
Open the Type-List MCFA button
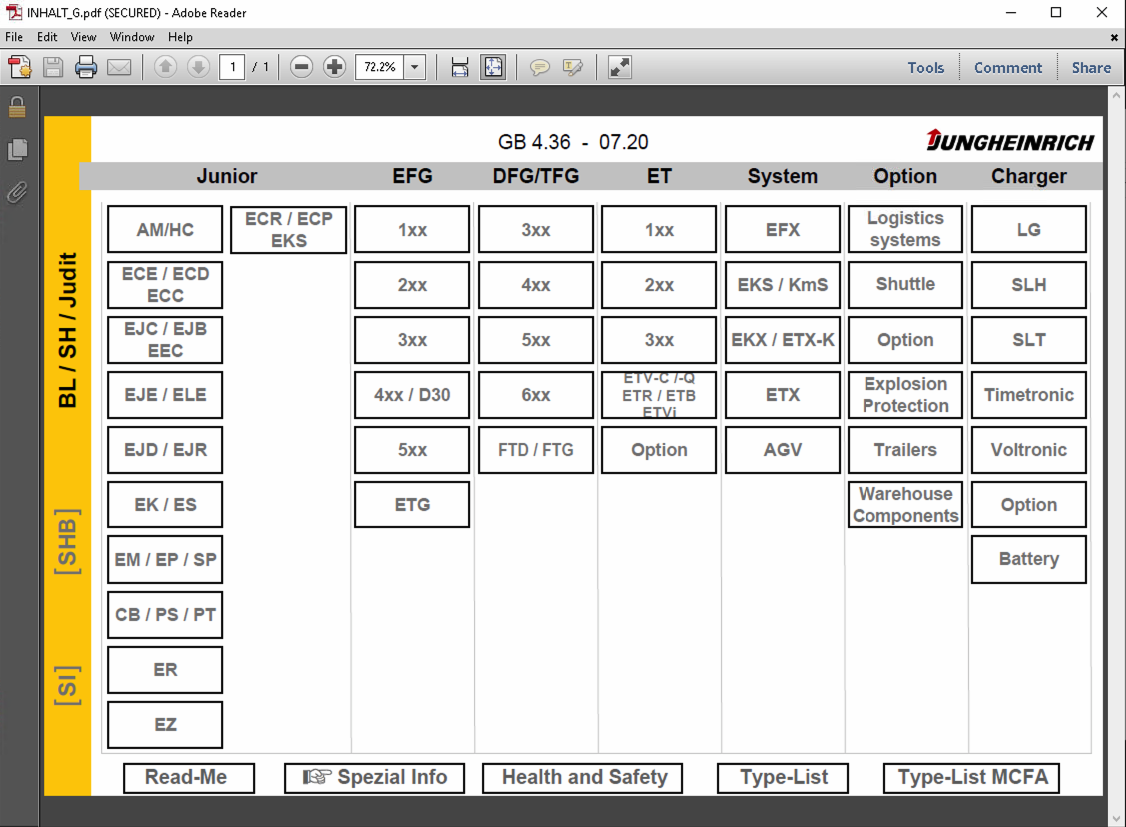click(x=971, y=778)
